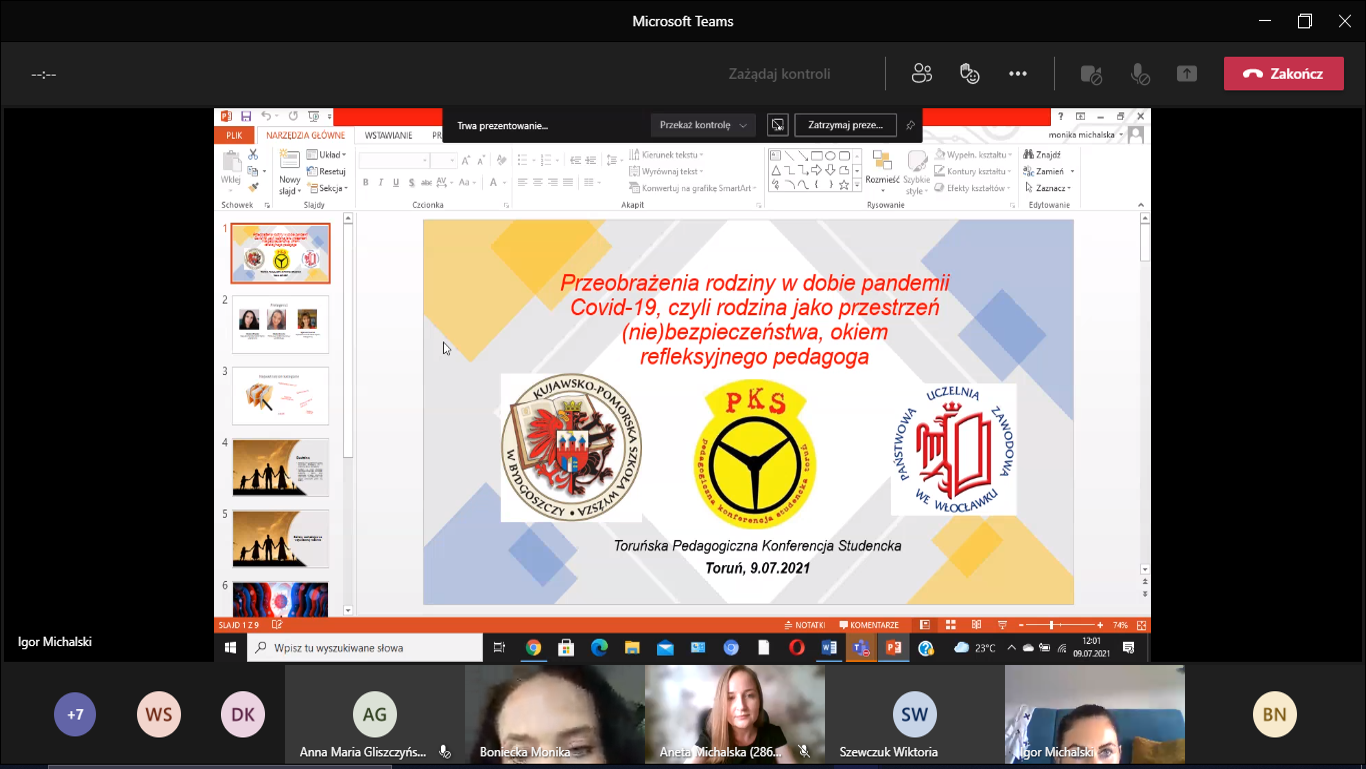Click the zoom in plus on status bar
Screen dimensions: 1366x769
pyautogui.click(x=1100, y=625)
